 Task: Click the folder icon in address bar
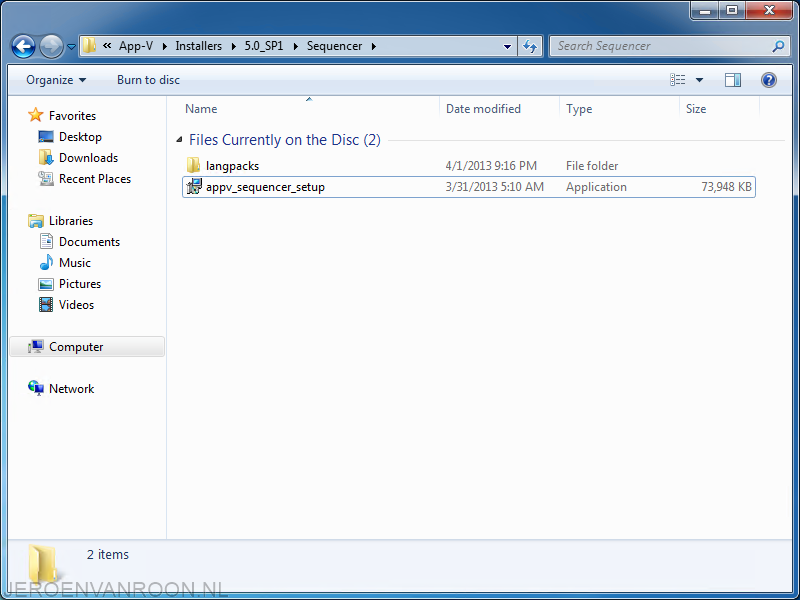[x=89, y=46]
